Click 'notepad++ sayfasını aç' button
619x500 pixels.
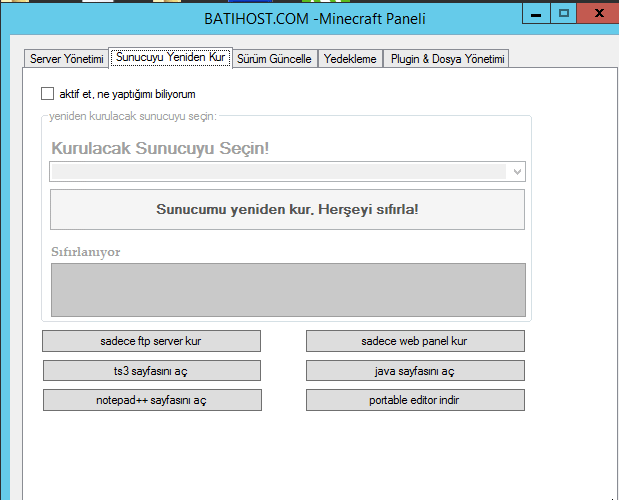click(x=151, y=400)
